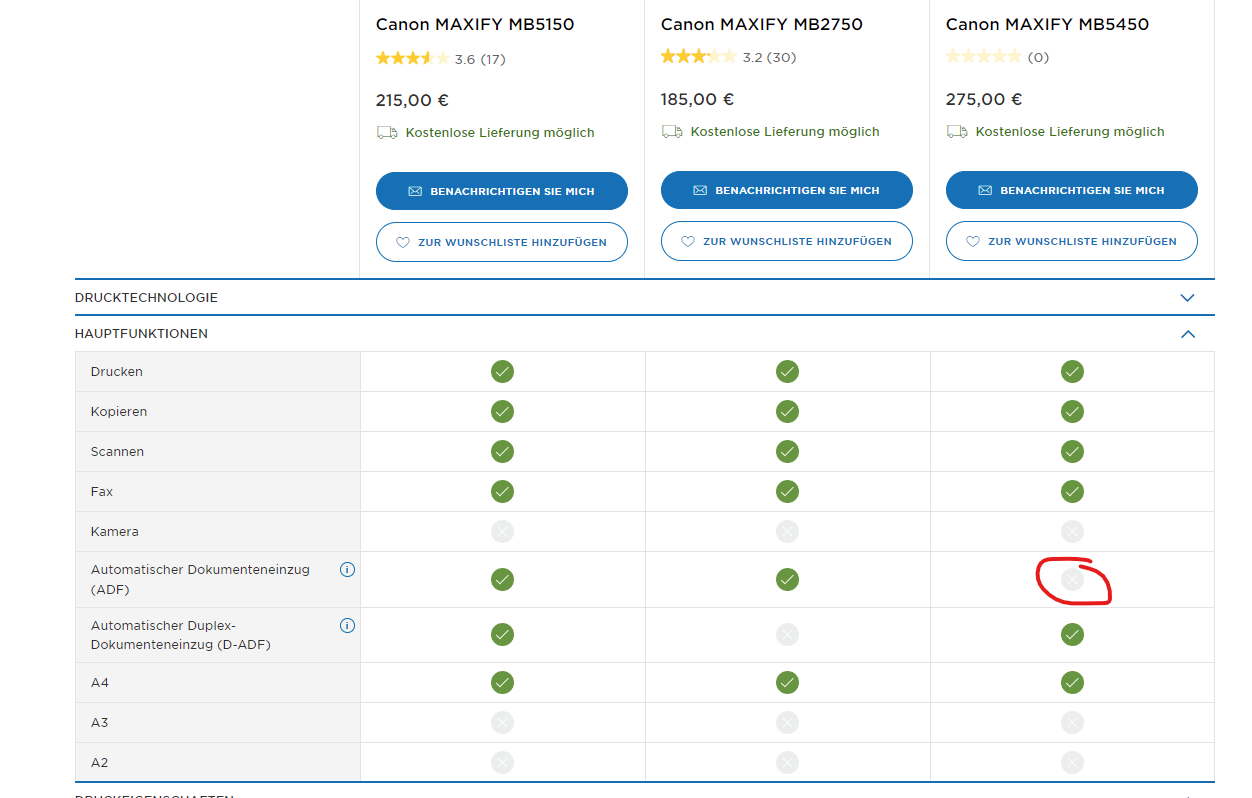This screenshot has width=1252, height=798.
Task: Click Kostenlose Lieferung möglich under MB2750
Action: (x=785, y=132)
